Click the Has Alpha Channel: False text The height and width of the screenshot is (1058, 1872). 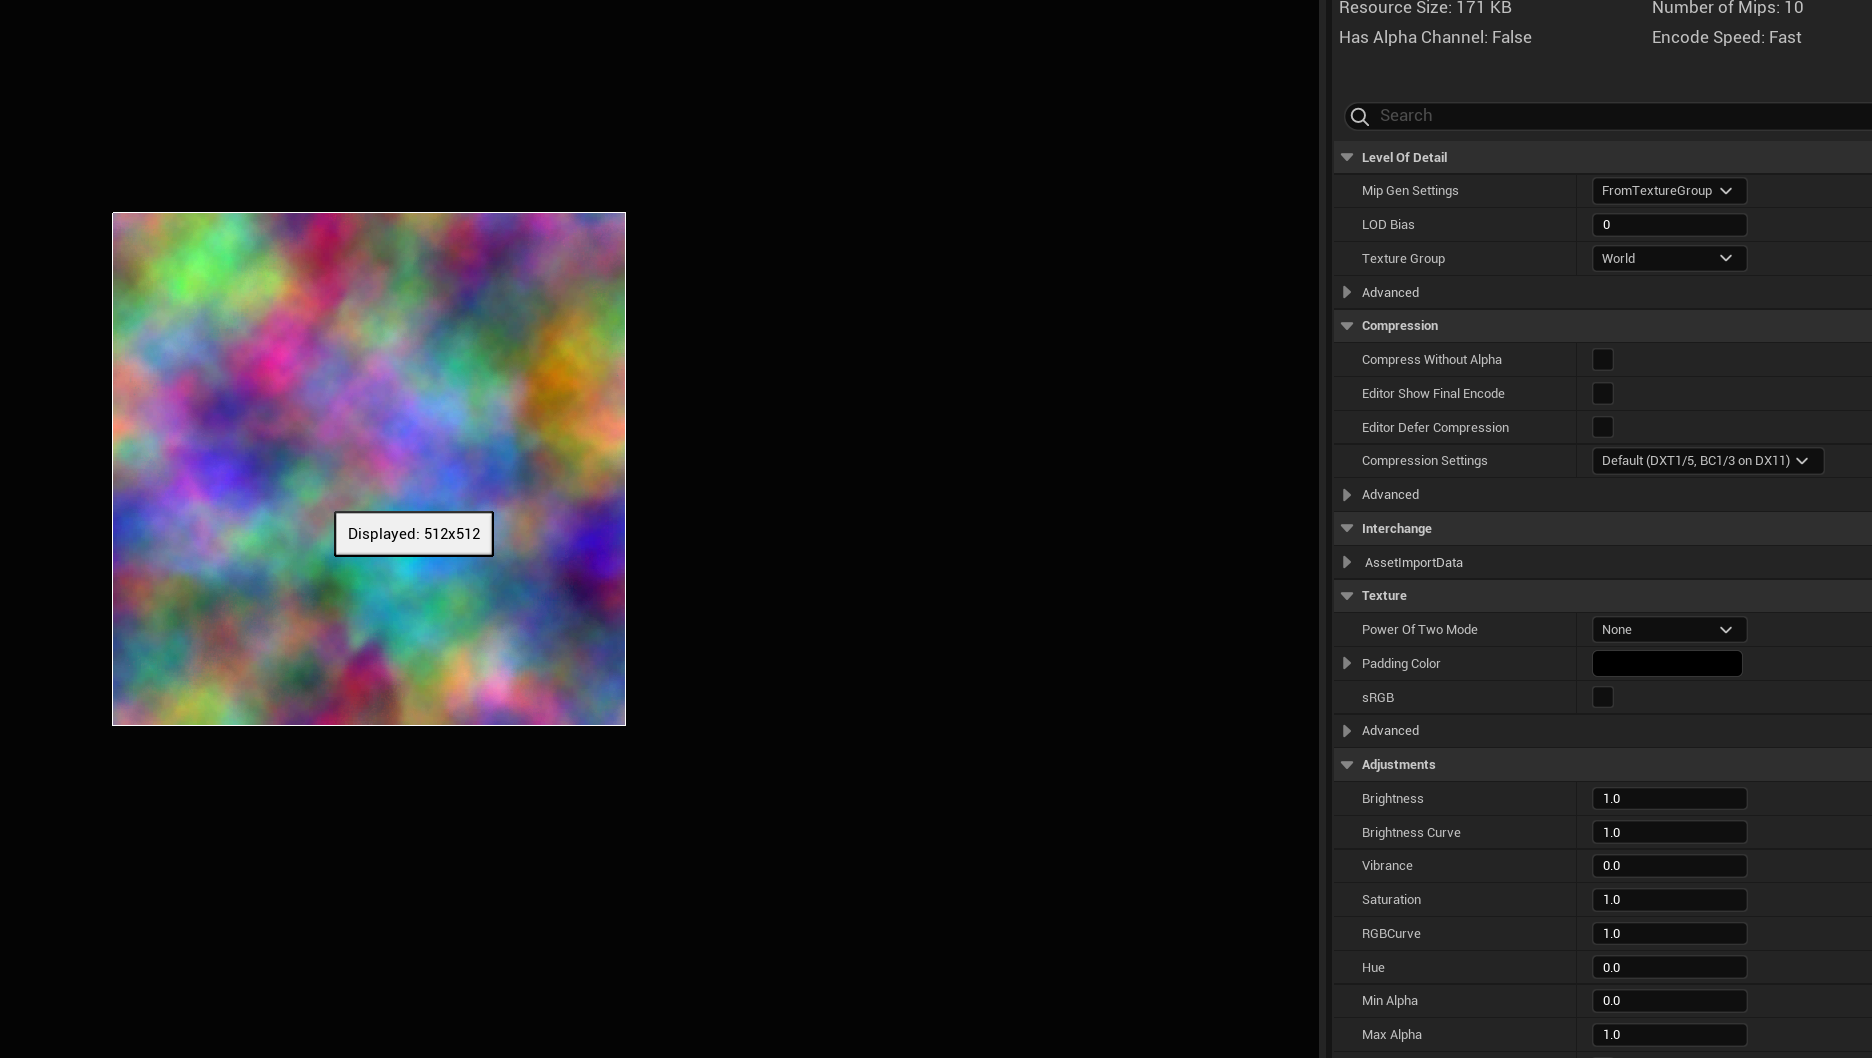coord(1435,37)
